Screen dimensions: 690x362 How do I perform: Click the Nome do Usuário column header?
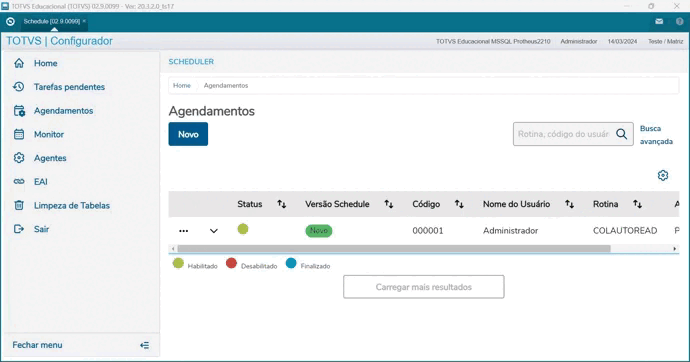pos(517,204)
